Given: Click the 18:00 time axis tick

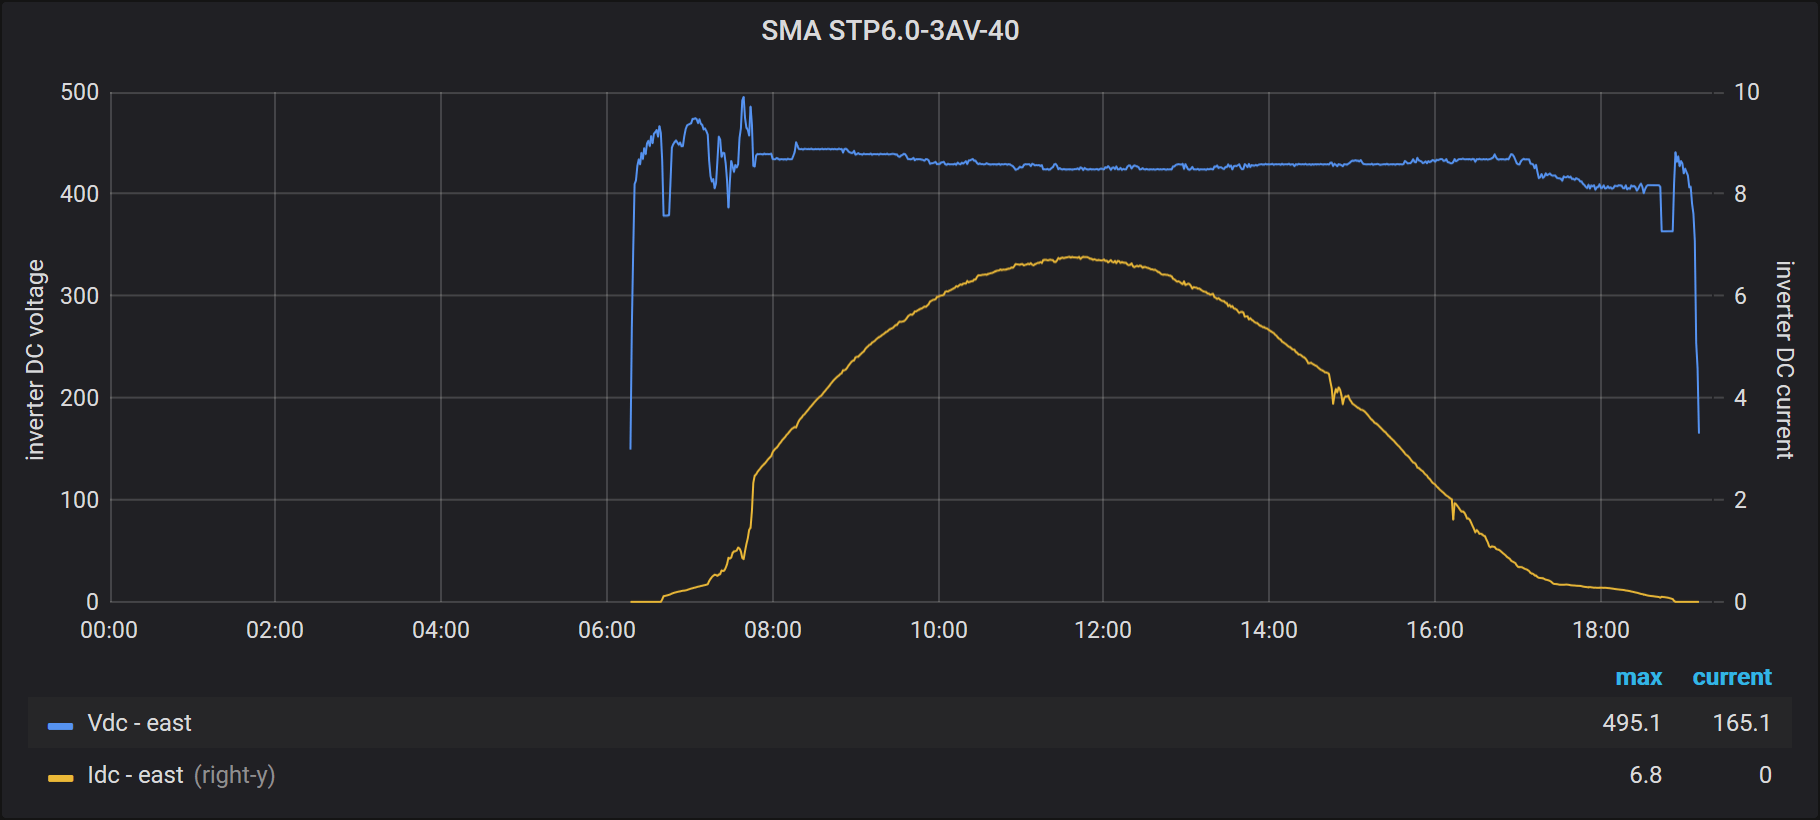Looking at the screenshot, I should [x=1601, y=630].
